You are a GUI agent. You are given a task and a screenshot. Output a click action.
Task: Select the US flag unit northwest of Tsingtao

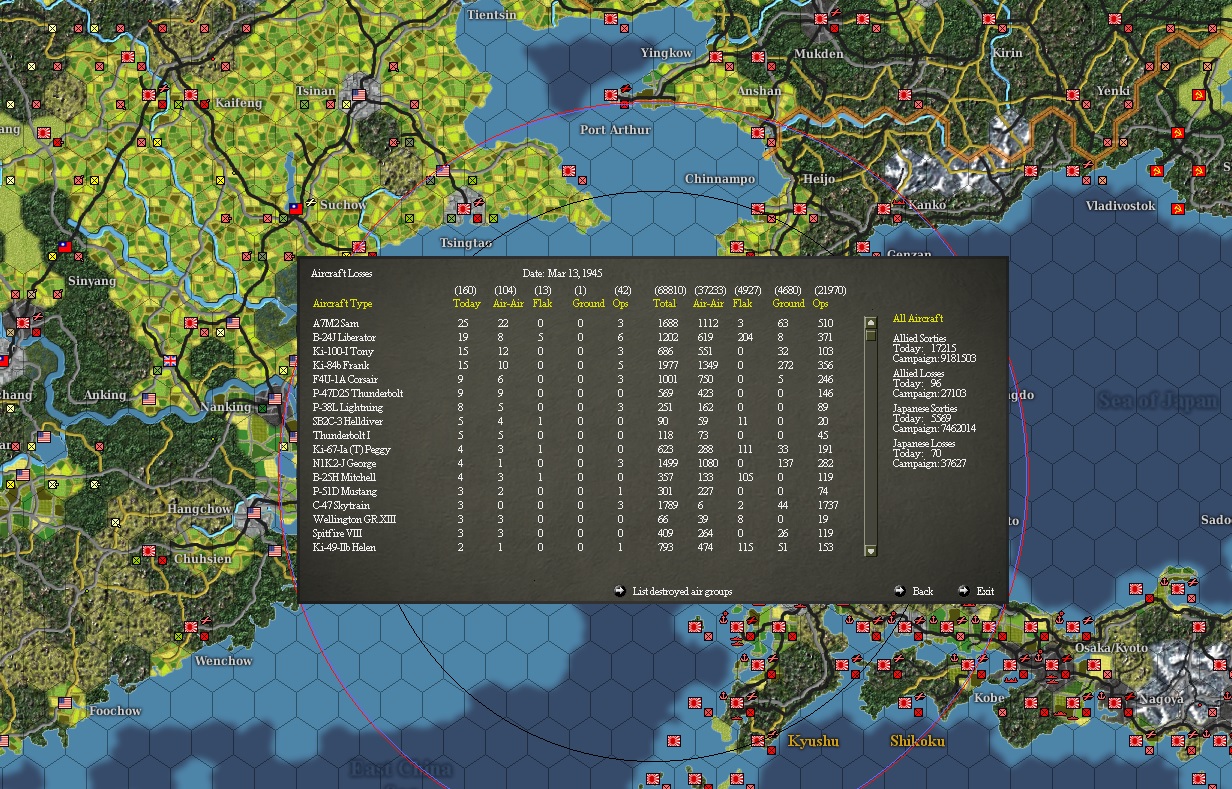(x=443, y=171)
